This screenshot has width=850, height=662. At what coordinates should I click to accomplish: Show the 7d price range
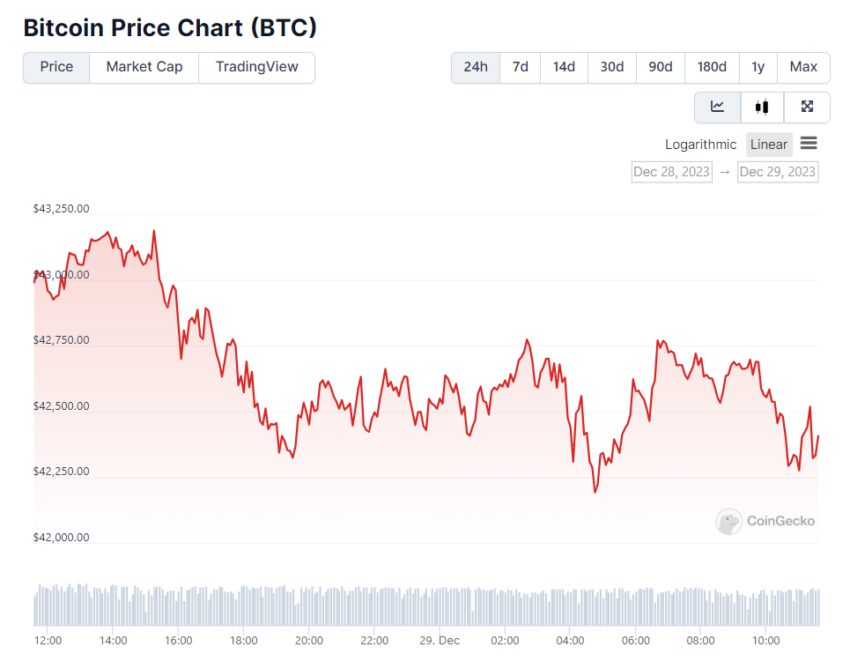point(520,68)
